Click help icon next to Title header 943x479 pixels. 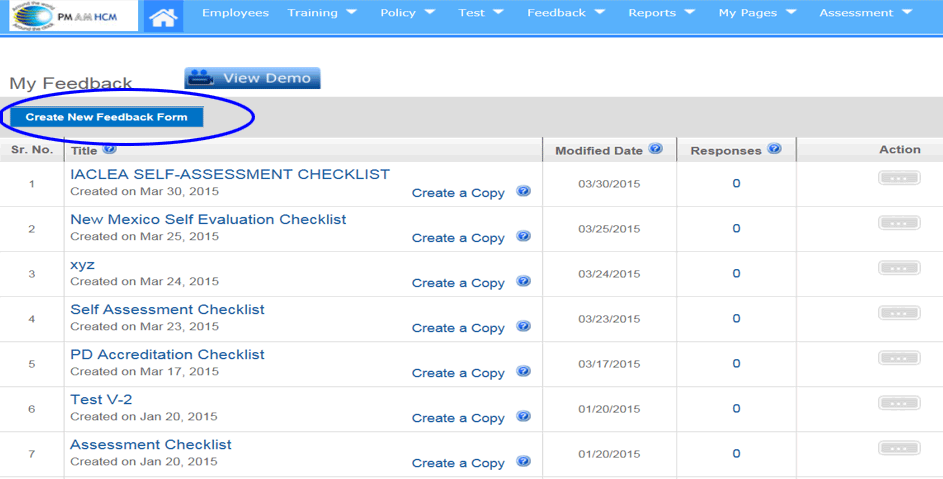pyautogui.click(x=110, y=150)
